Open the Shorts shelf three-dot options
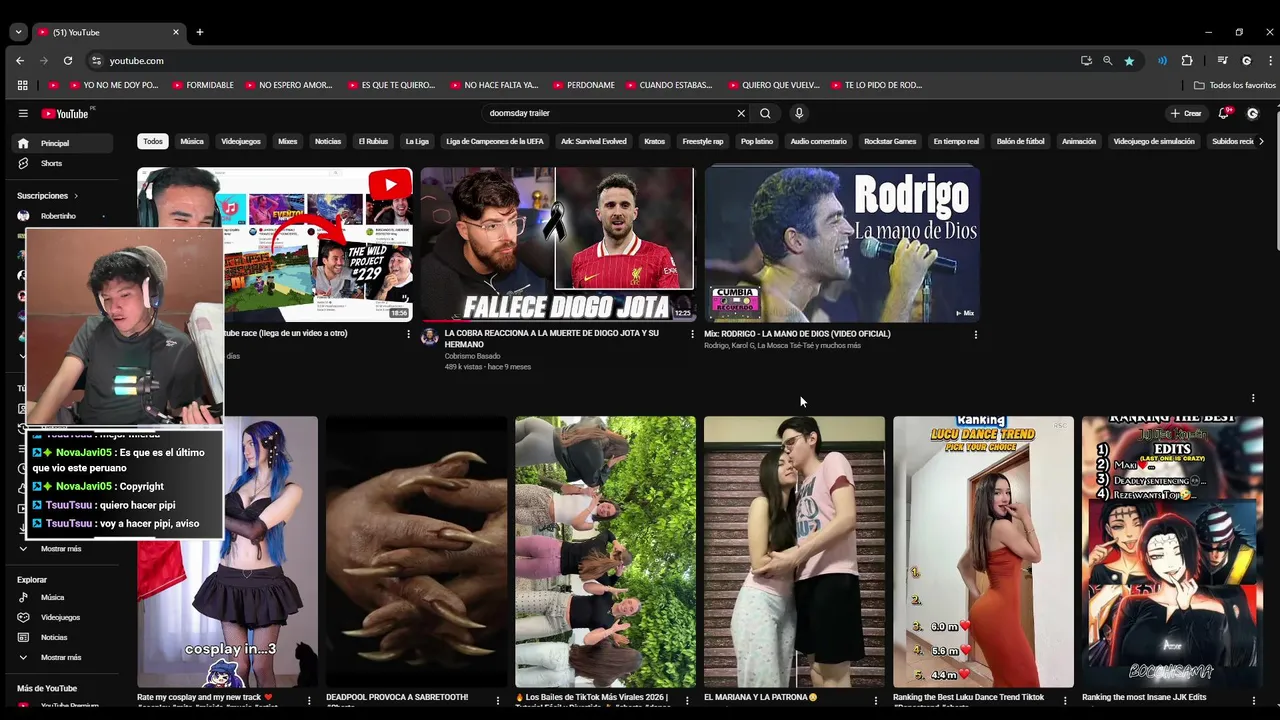 click(x=1253, y=398)
